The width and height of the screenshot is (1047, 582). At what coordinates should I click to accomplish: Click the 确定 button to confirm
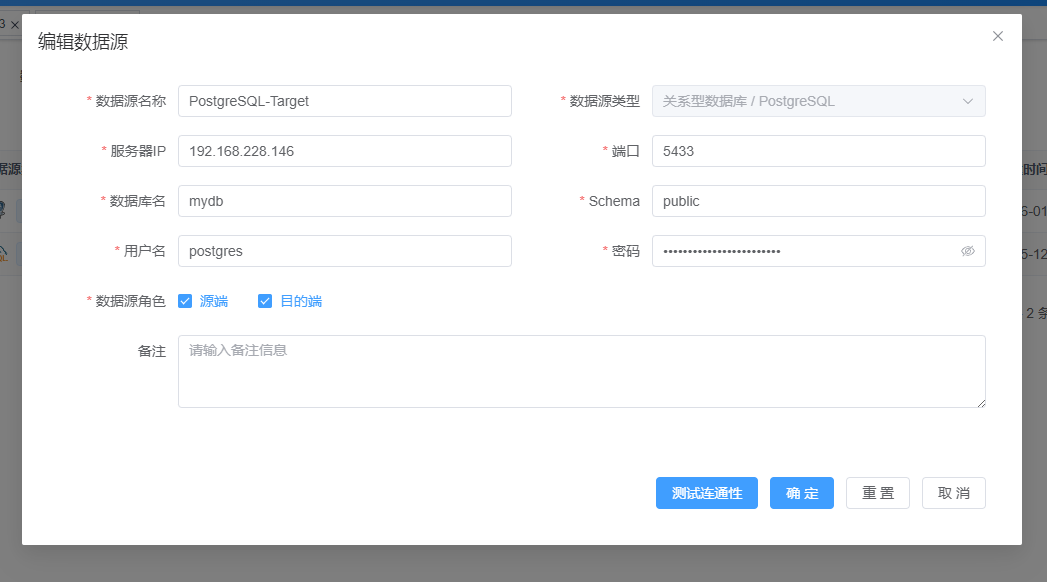pos(801,493)
